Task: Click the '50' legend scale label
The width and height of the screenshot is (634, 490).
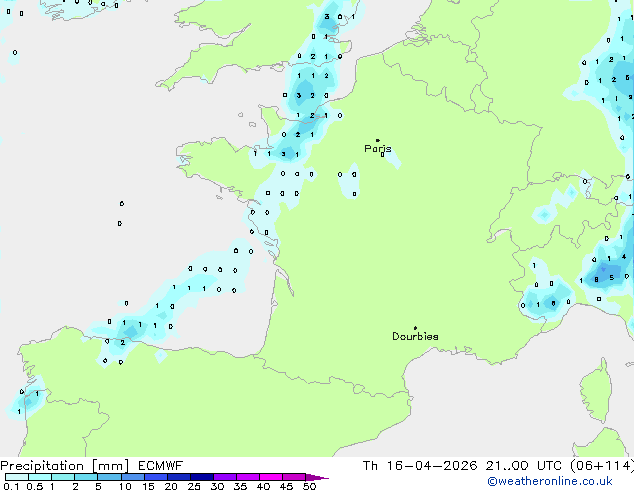Action: click(x=309, y=486)
